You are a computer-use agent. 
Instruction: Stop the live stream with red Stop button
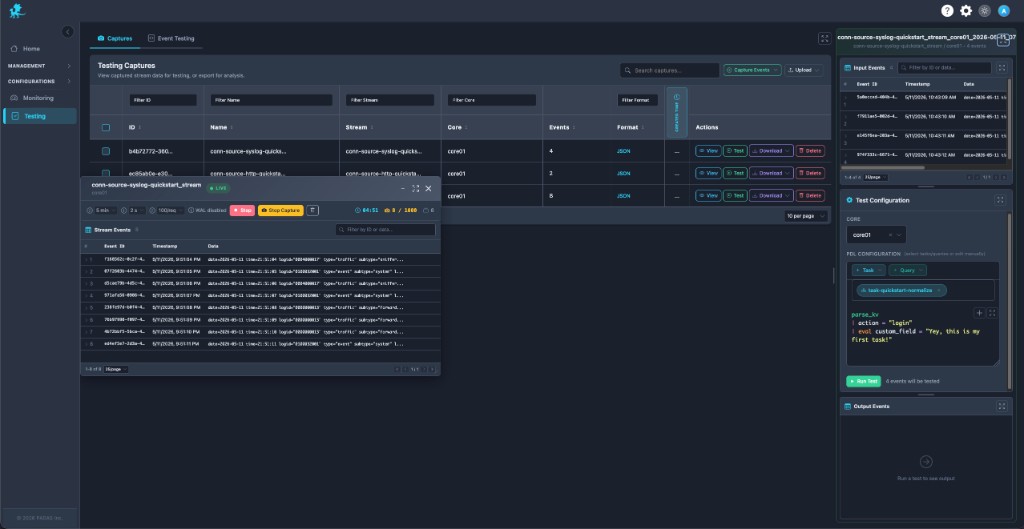242,210
